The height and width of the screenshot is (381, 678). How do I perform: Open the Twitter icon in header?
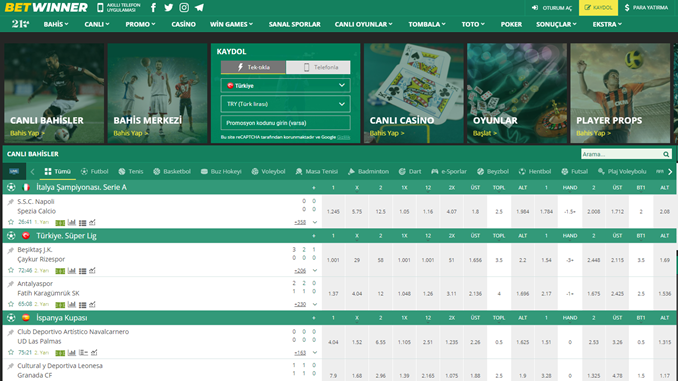tap(169, 8)
